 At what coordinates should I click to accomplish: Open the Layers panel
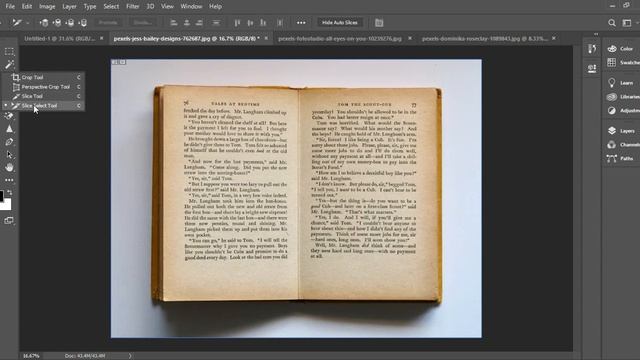622,131
